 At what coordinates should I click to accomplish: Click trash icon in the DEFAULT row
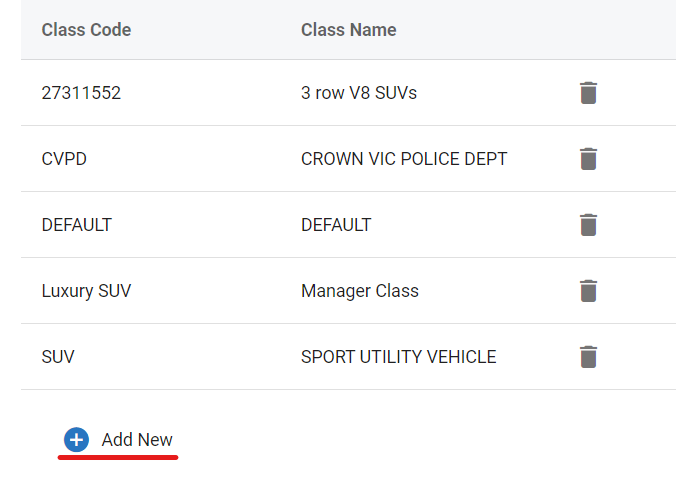coord(589,225)
